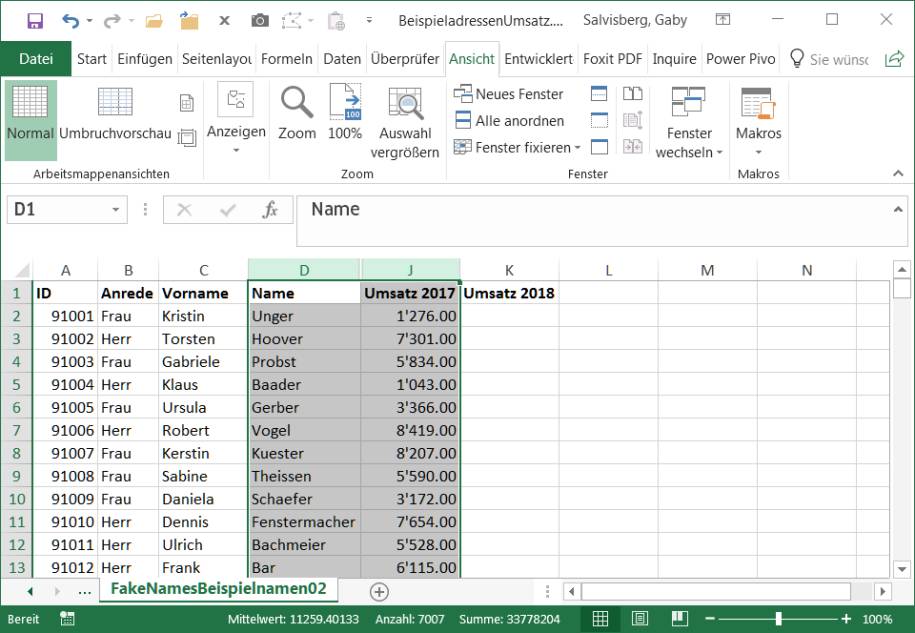Add a new sheet with the plus icon
The width and height of the screenshot is (915, 633).
click(379, 592)
